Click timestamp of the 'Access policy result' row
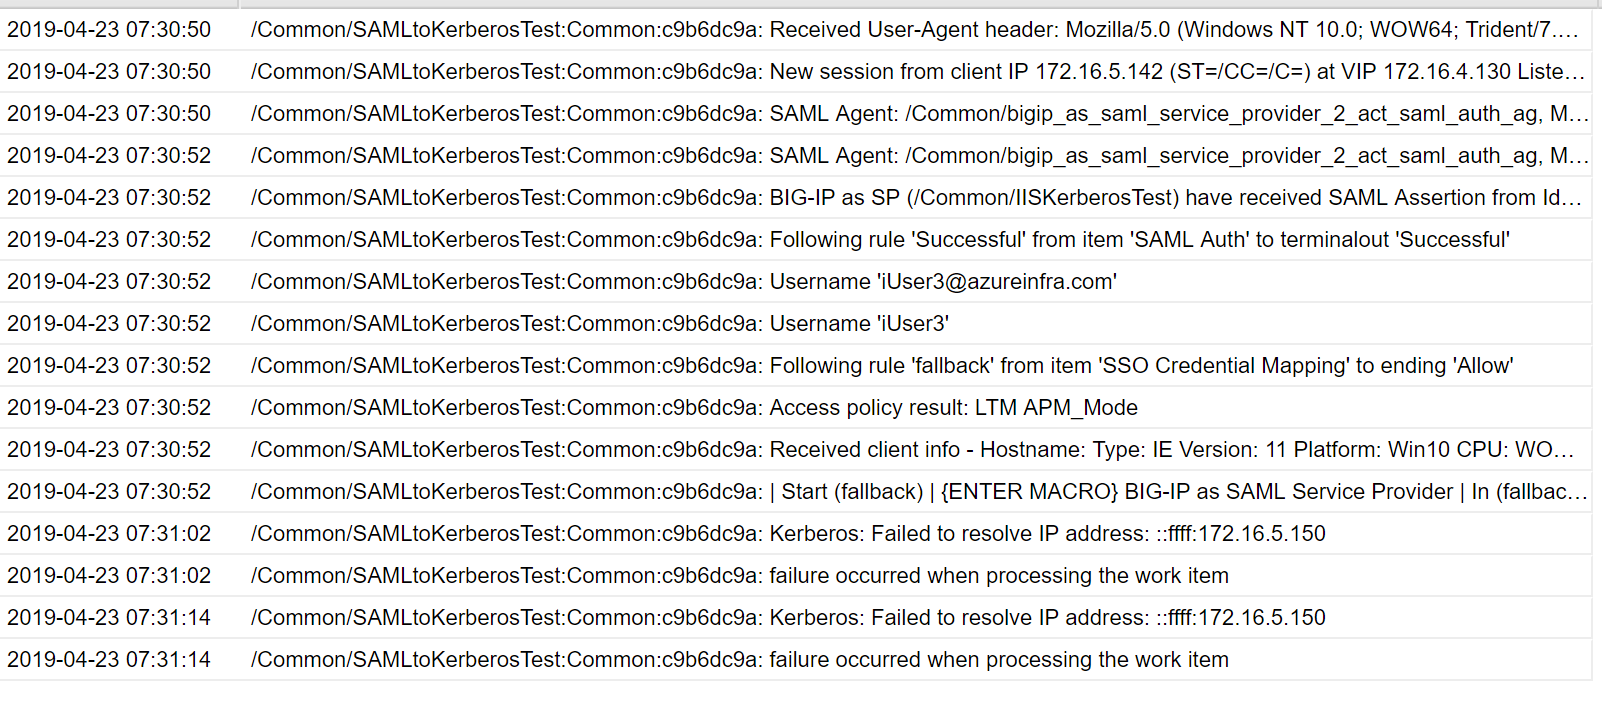This screenshot has width=1602, height=701. [109, 408]
